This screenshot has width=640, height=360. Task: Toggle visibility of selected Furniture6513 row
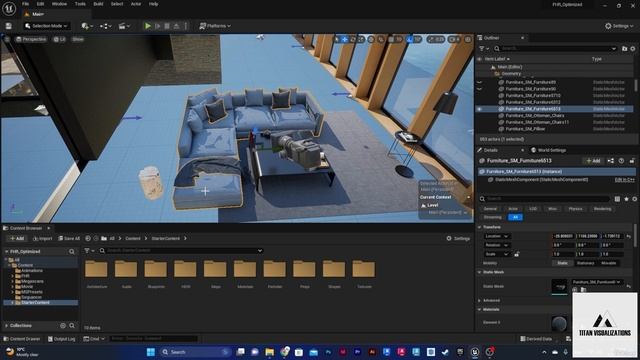[x=480, y=109]
